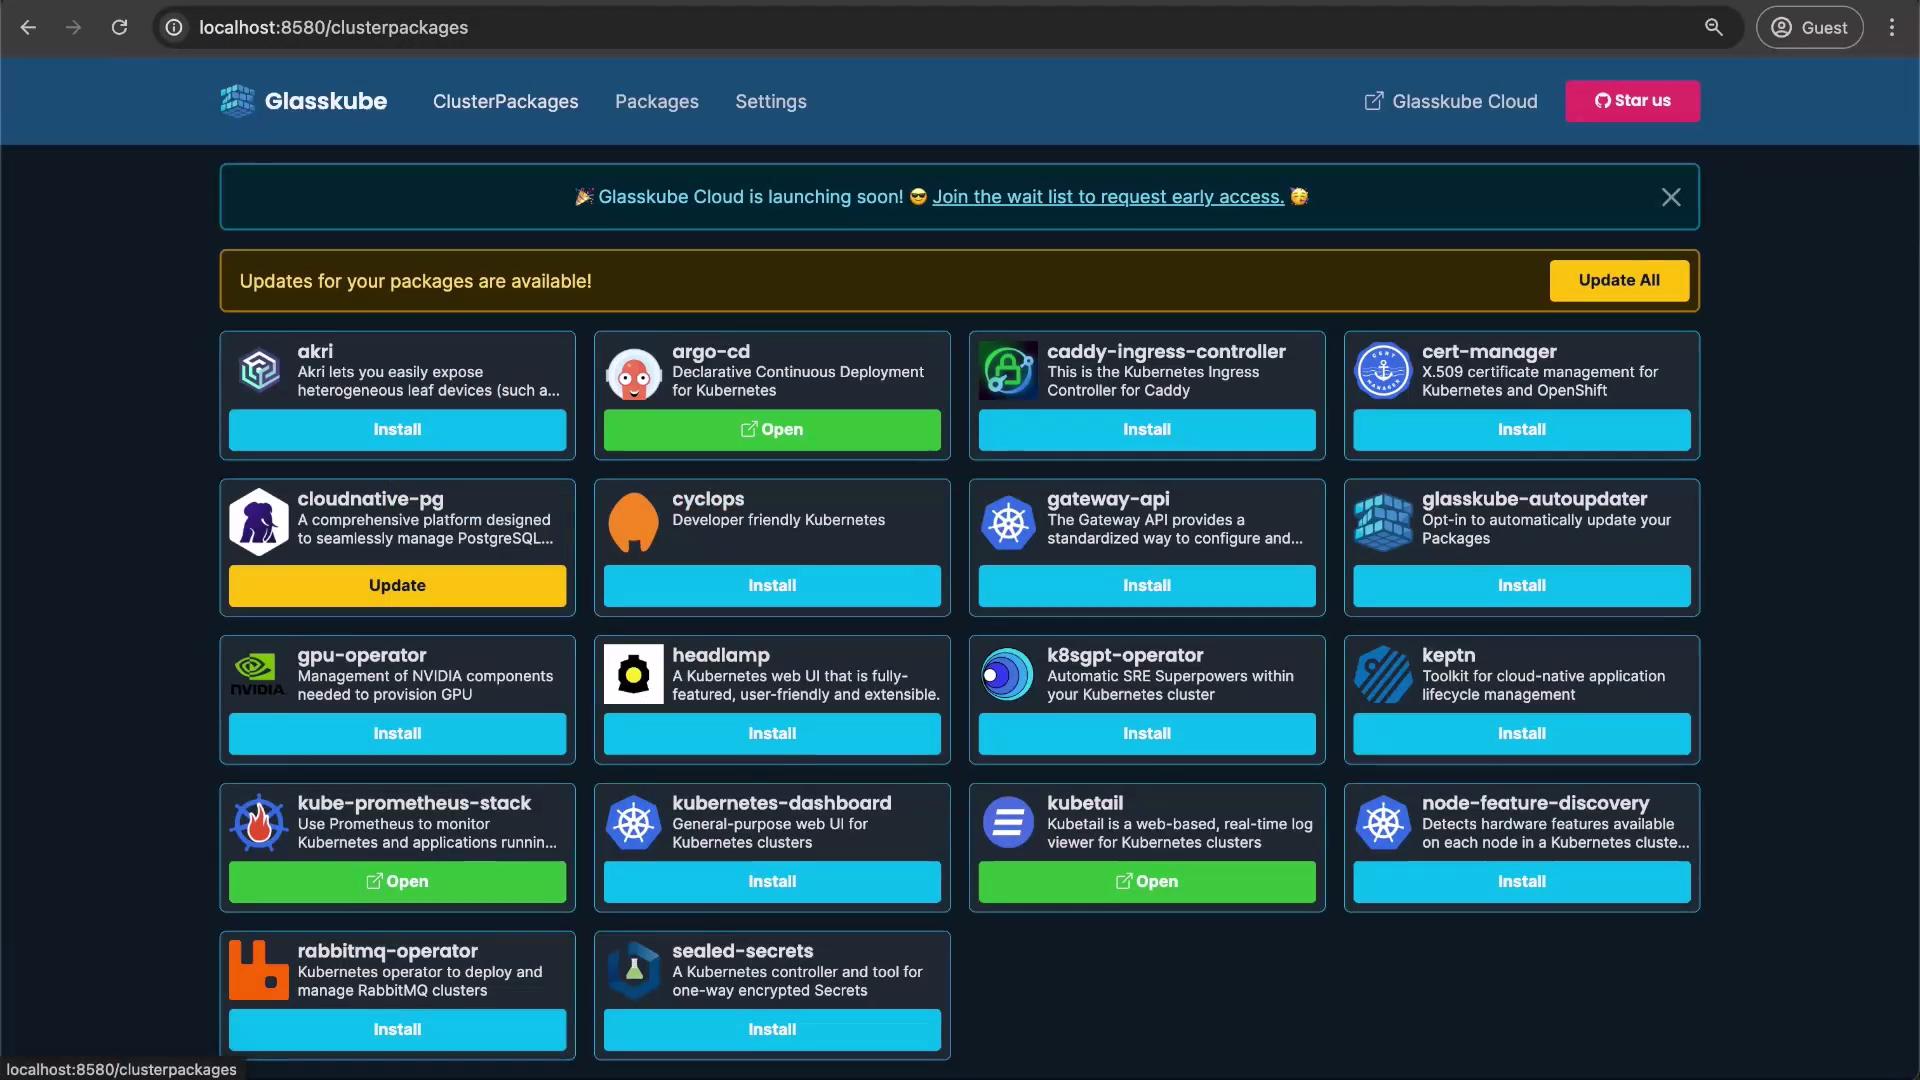Image resolution: width=1920 pixels, height=1080 pixels.
Task: Click the kubetail package title
Action: pos(1085,803)
